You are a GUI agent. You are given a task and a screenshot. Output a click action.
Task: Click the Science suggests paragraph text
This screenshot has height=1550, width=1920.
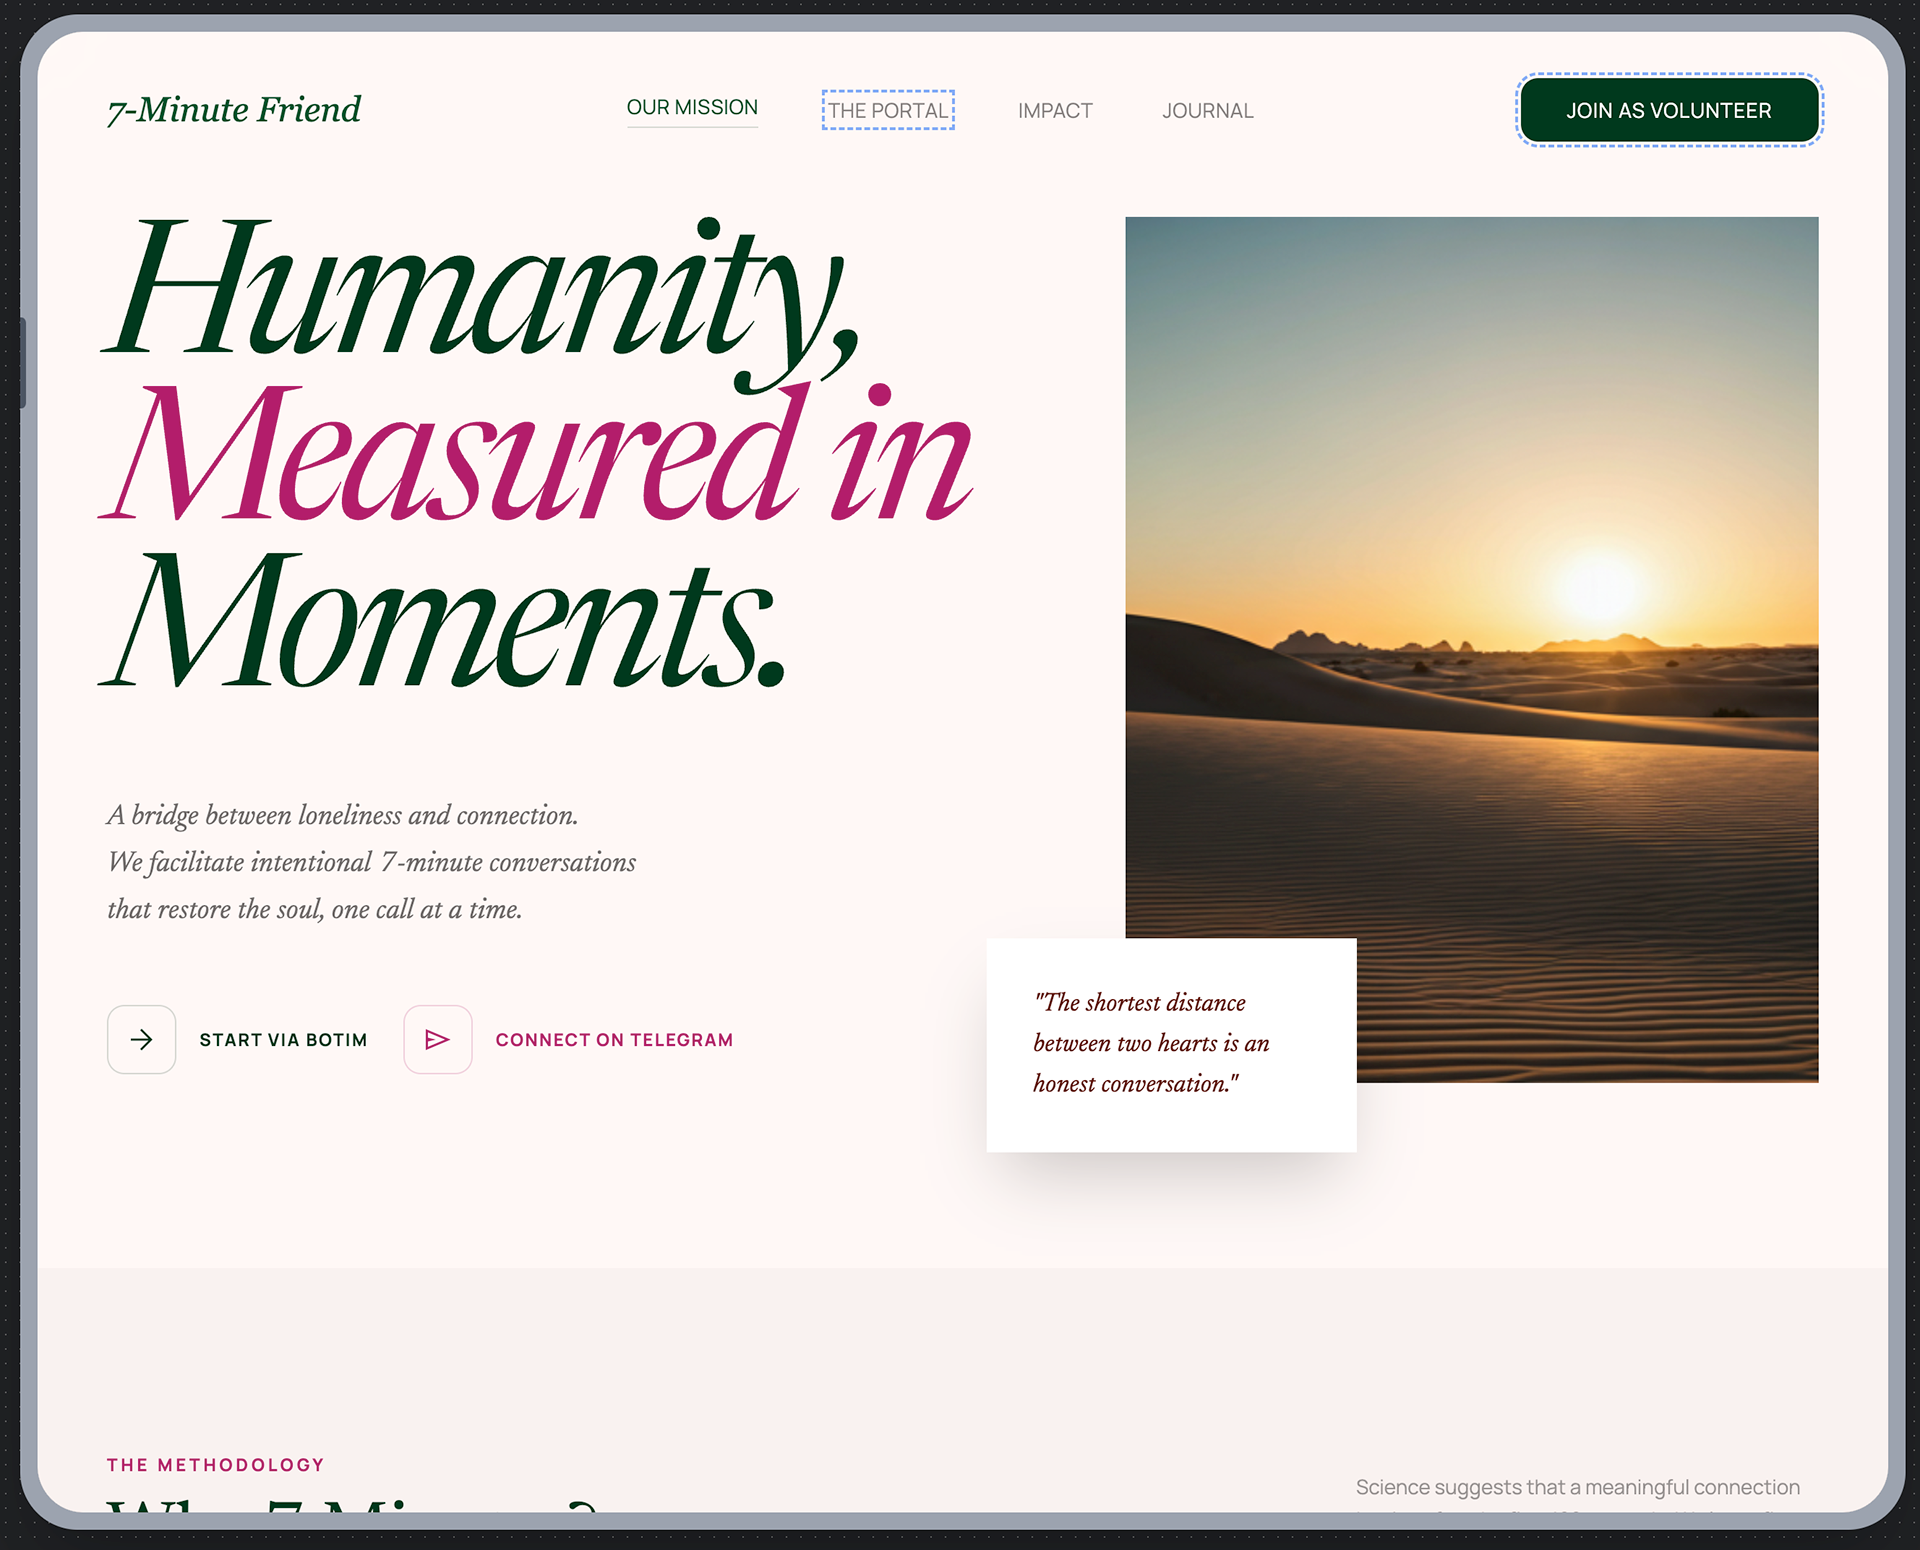pyautogui.click(x=1577, y=1487)
